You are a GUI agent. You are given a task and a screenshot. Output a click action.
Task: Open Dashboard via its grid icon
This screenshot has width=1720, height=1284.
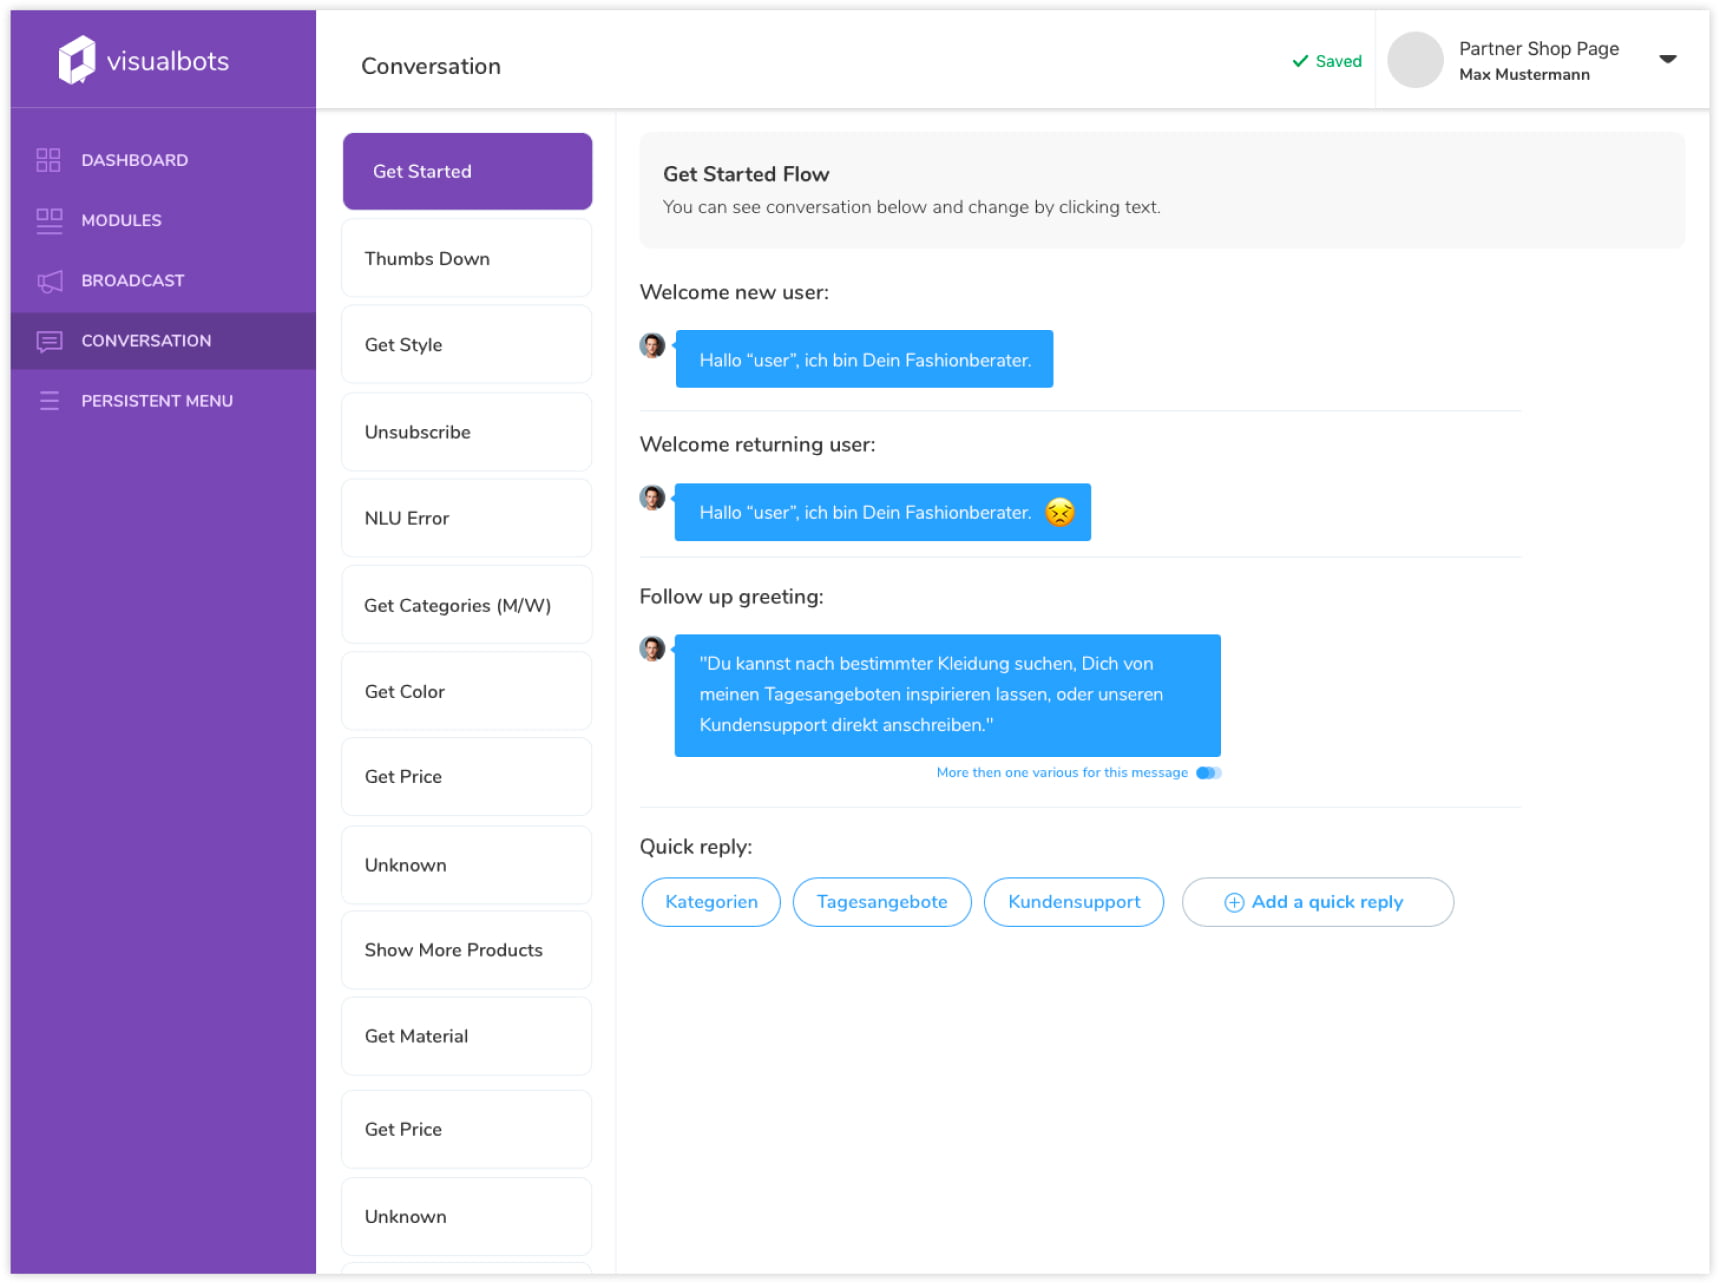click(48, 160)
